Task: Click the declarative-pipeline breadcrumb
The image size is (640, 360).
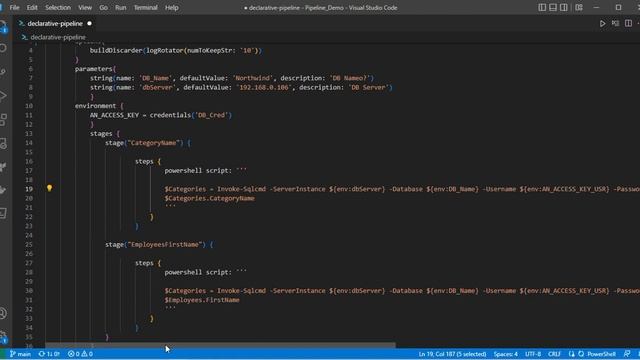Action: pos(58,37)
